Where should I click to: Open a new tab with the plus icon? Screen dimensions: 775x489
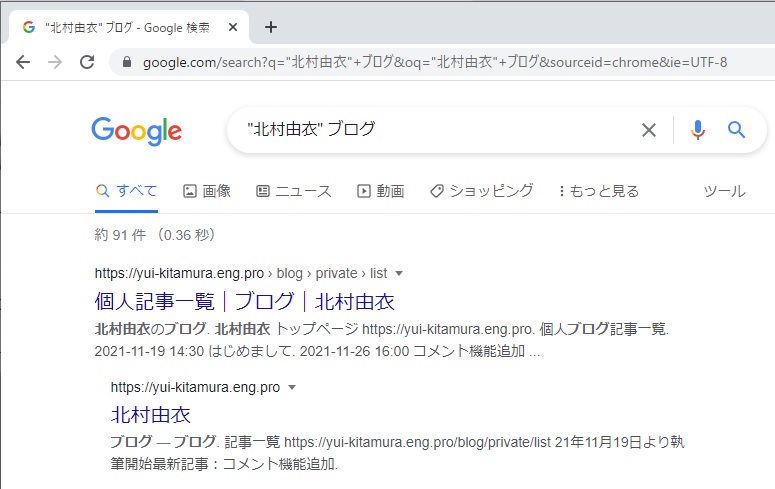click(271, 27)
